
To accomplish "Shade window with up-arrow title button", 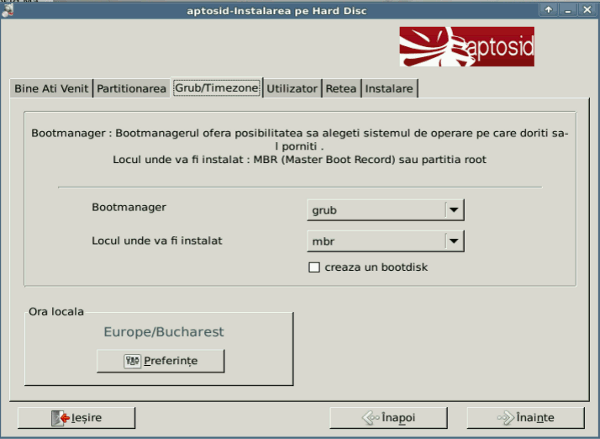I will point(548,10).
